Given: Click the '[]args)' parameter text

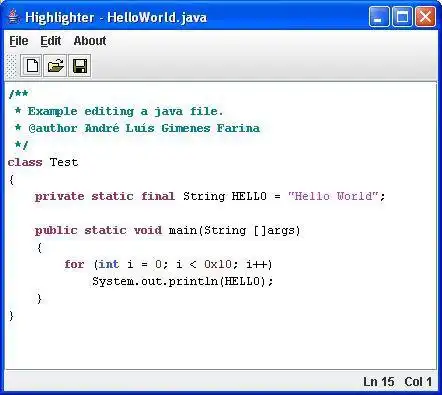Looking at the screenshot, I should 277,231.
